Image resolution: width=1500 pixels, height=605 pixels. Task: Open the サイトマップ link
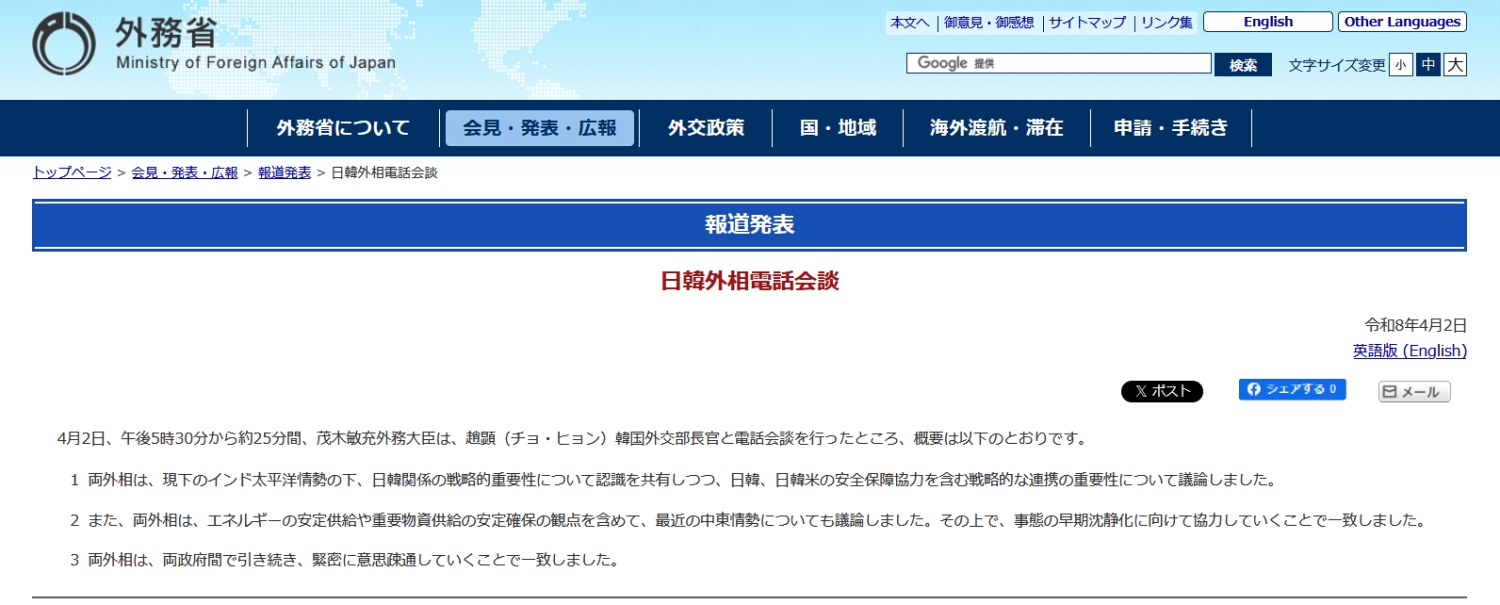tap(1087, 22)
